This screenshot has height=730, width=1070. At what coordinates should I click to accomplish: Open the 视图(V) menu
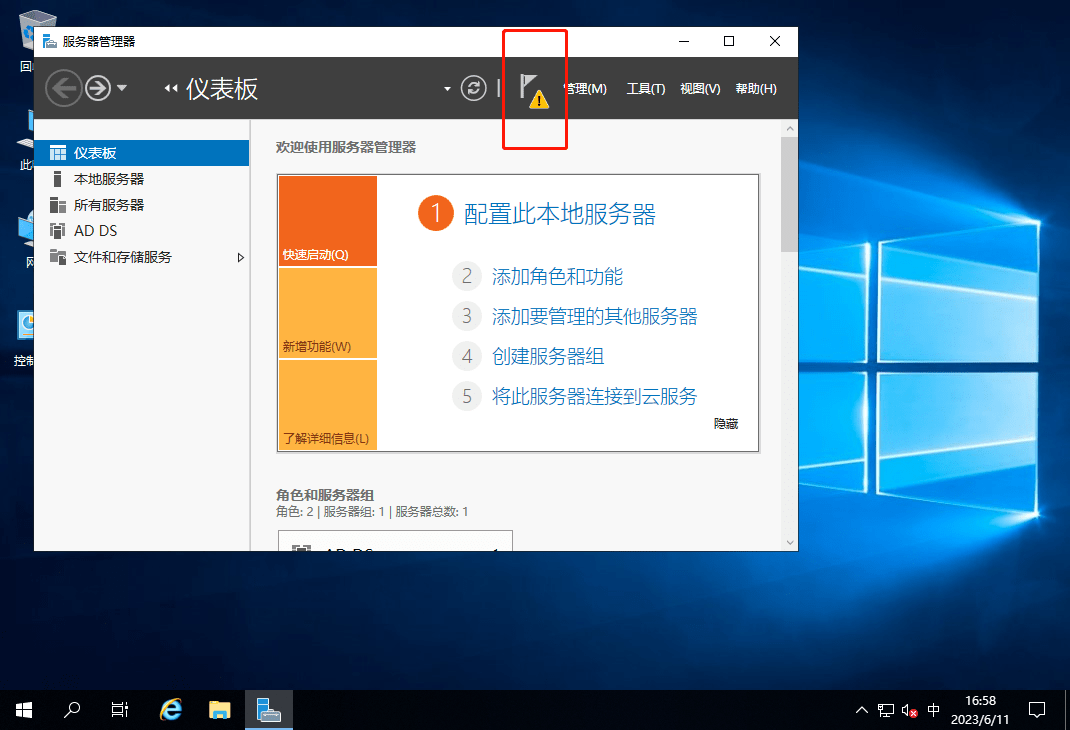pyautogui.click(x=700, y=89)
